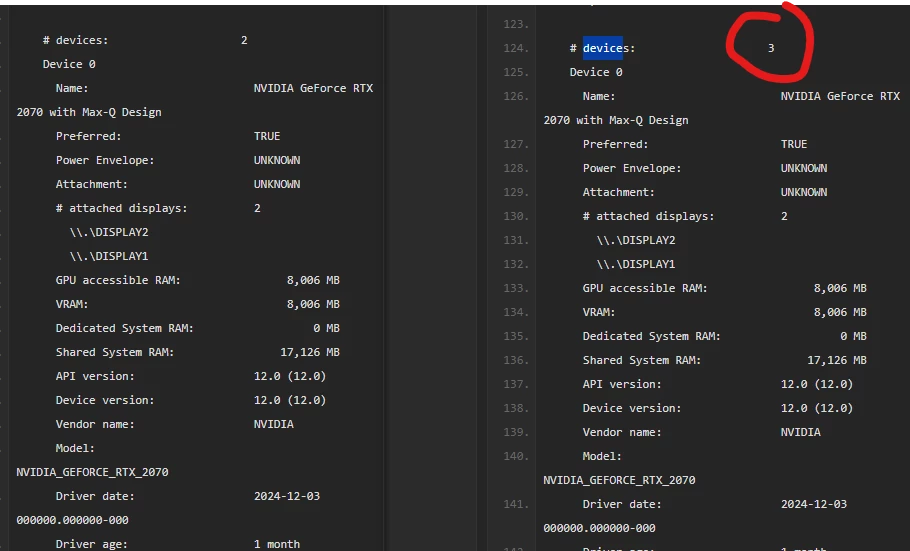Viewport: 910px width, 551px height.
Task: Click "# devices:" label in the unnumbered pane
Action: click(75, 40)
